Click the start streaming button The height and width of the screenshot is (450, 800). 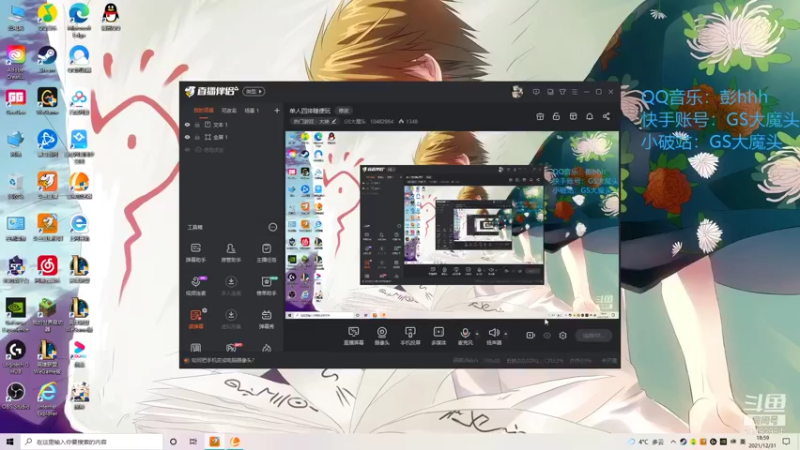593,335
